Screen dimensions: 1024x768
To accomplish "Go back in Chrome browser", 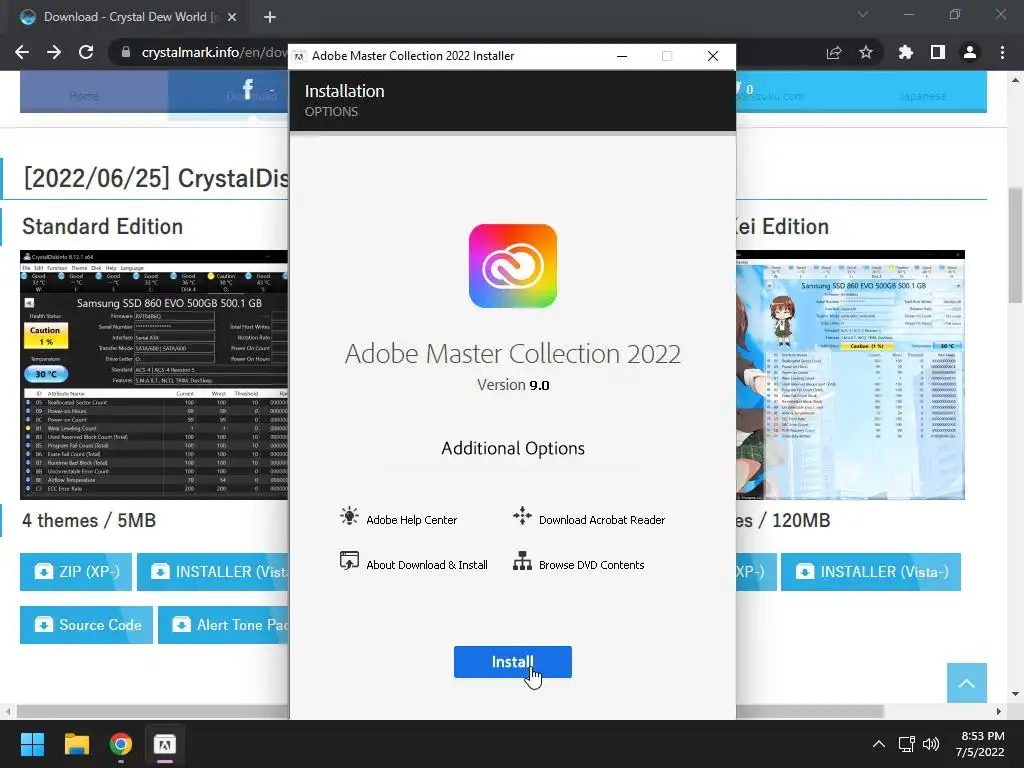I will [22, 52].
